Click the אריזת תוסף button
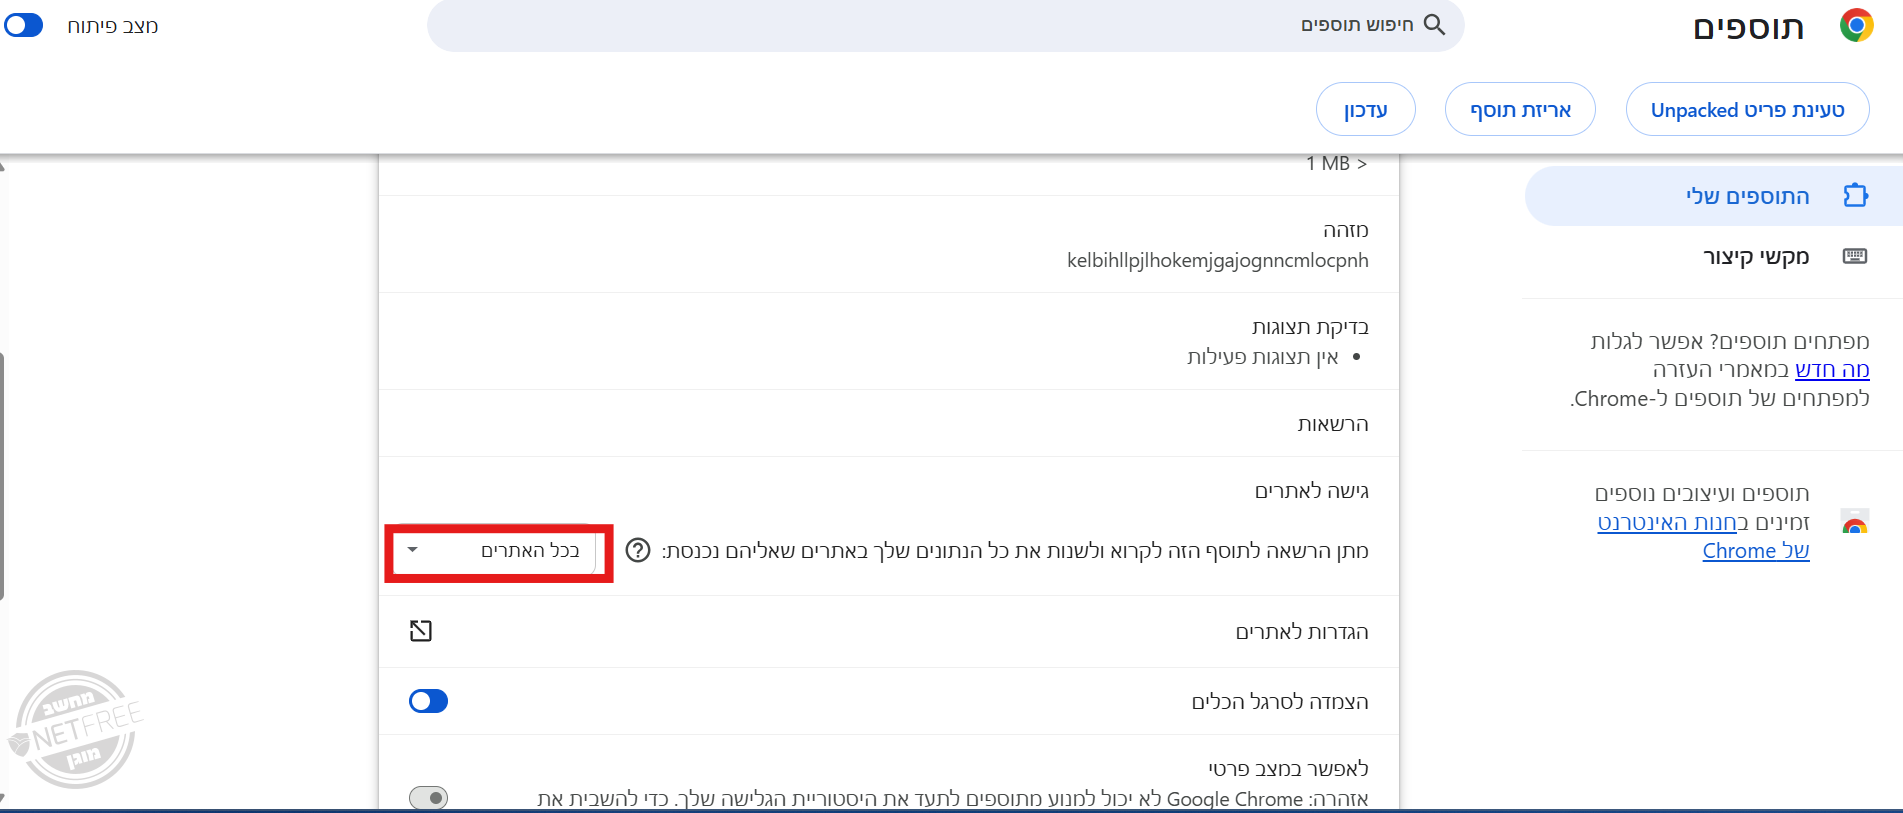The width and height of the screenshot is (1903, 813). [x=1520, y=110]
